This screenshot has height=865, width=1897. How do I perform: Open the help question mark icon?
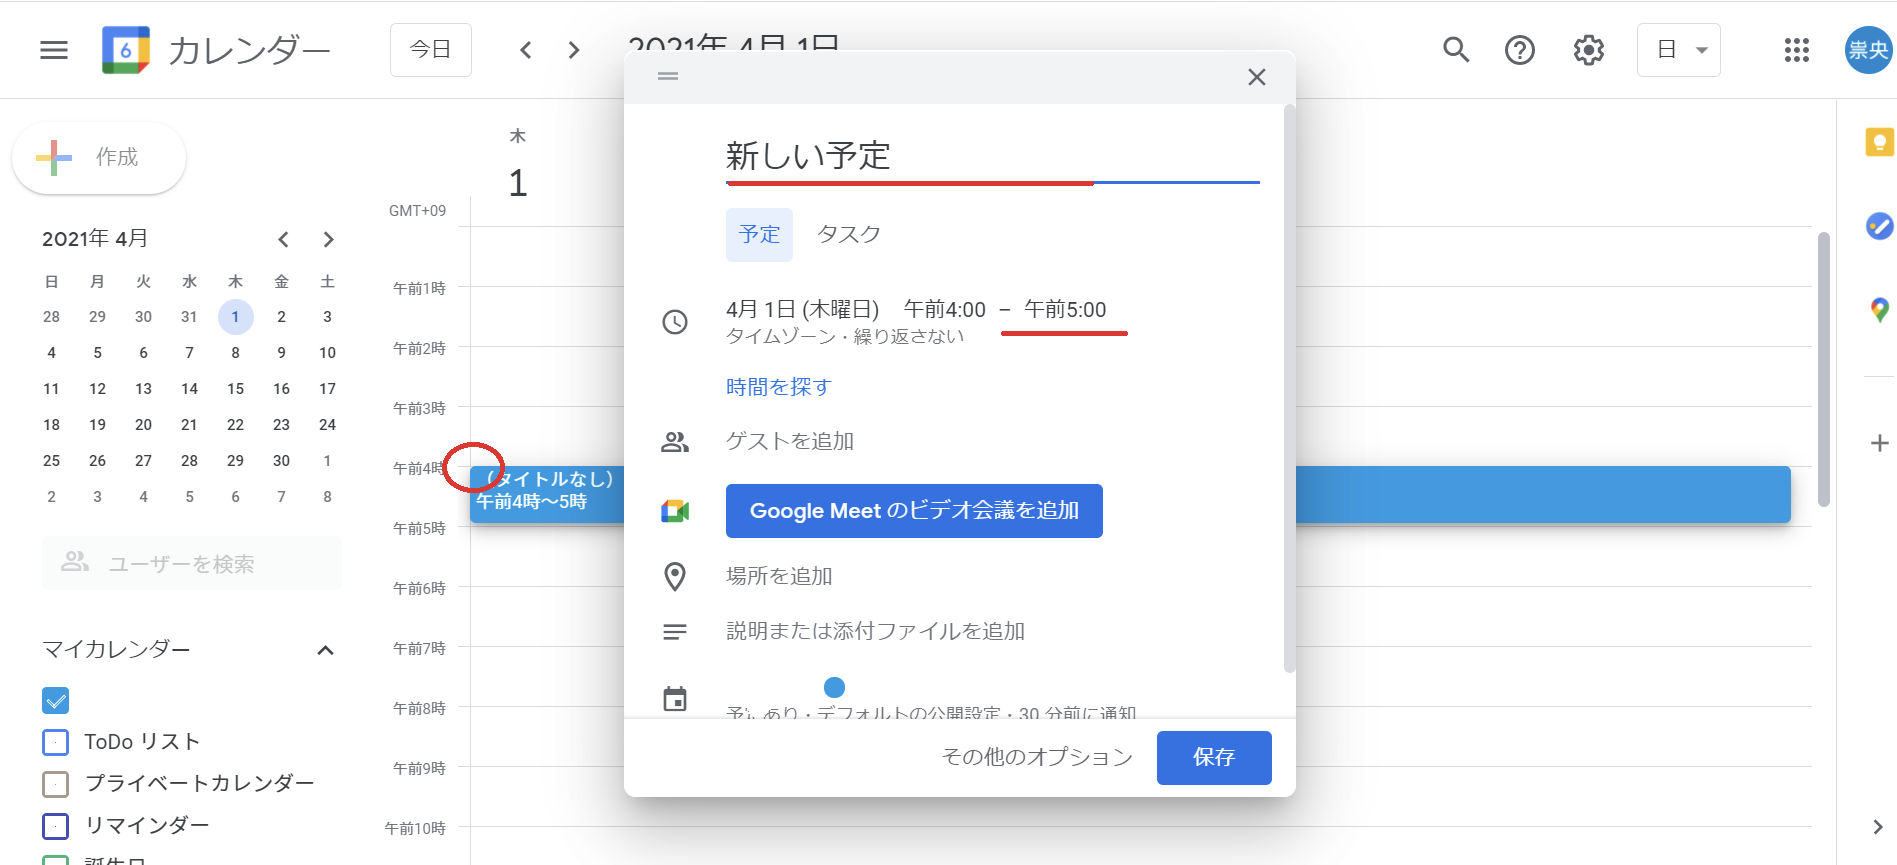[x=1520, y=50]
